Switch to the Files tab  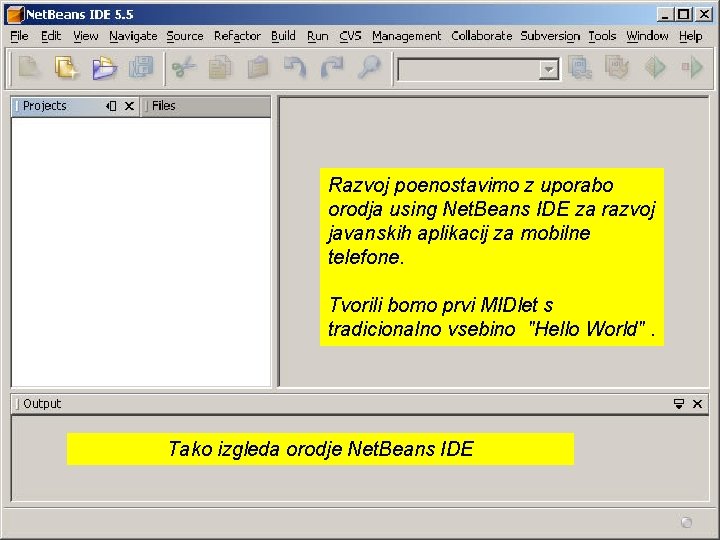click(x=163, y=106)
